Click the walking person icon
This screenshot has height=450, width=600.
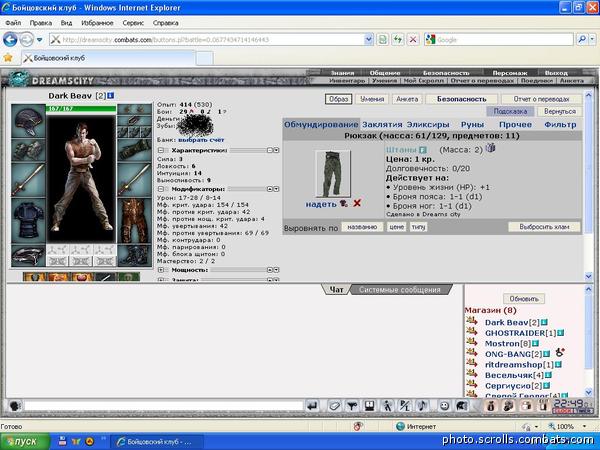coord(387,406)
